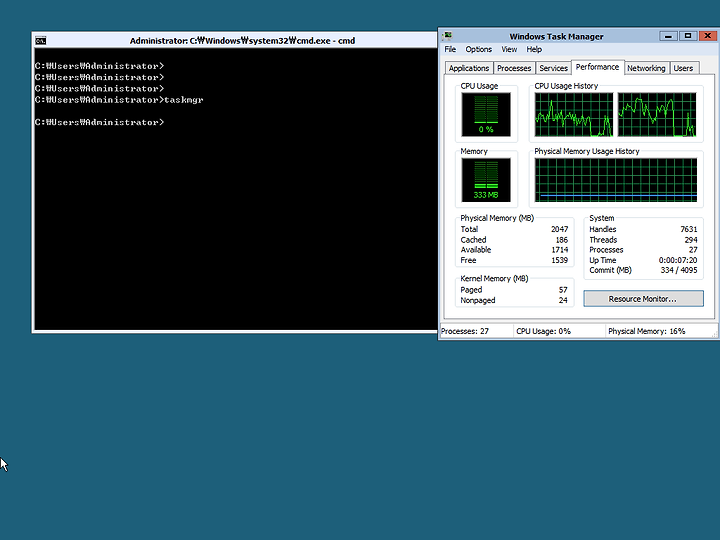Click the Handles value 7631
This screenshot has height=540, width=720.
click(688, 229)
